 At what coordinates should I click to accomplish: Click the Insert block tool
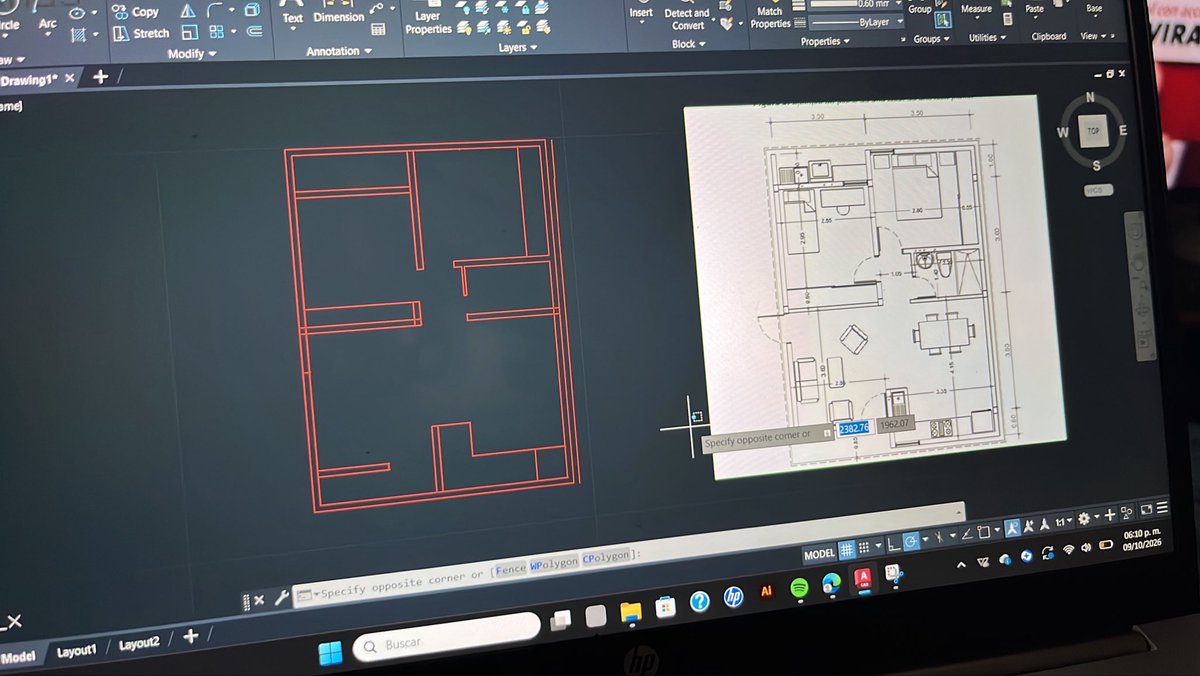pyautogui.click(x=641, y=13)
